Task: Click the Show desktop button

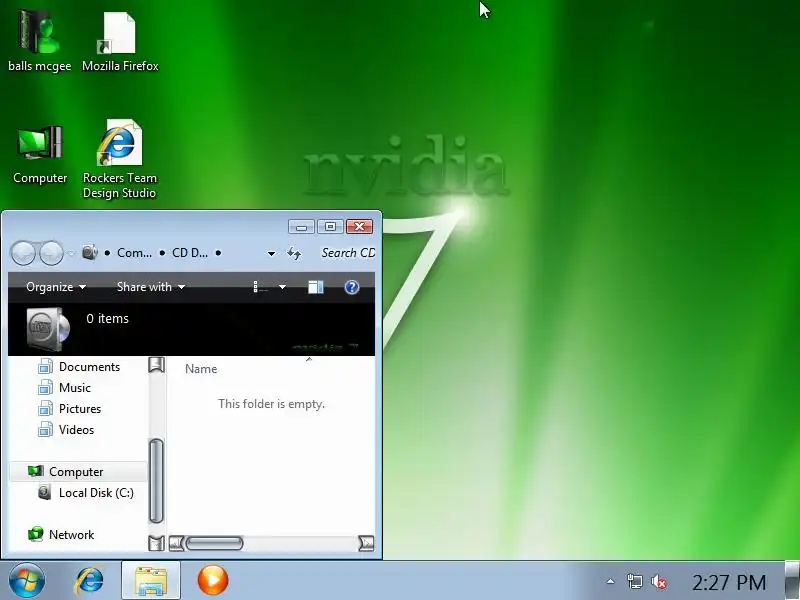Action: click(x=792, y=581)
